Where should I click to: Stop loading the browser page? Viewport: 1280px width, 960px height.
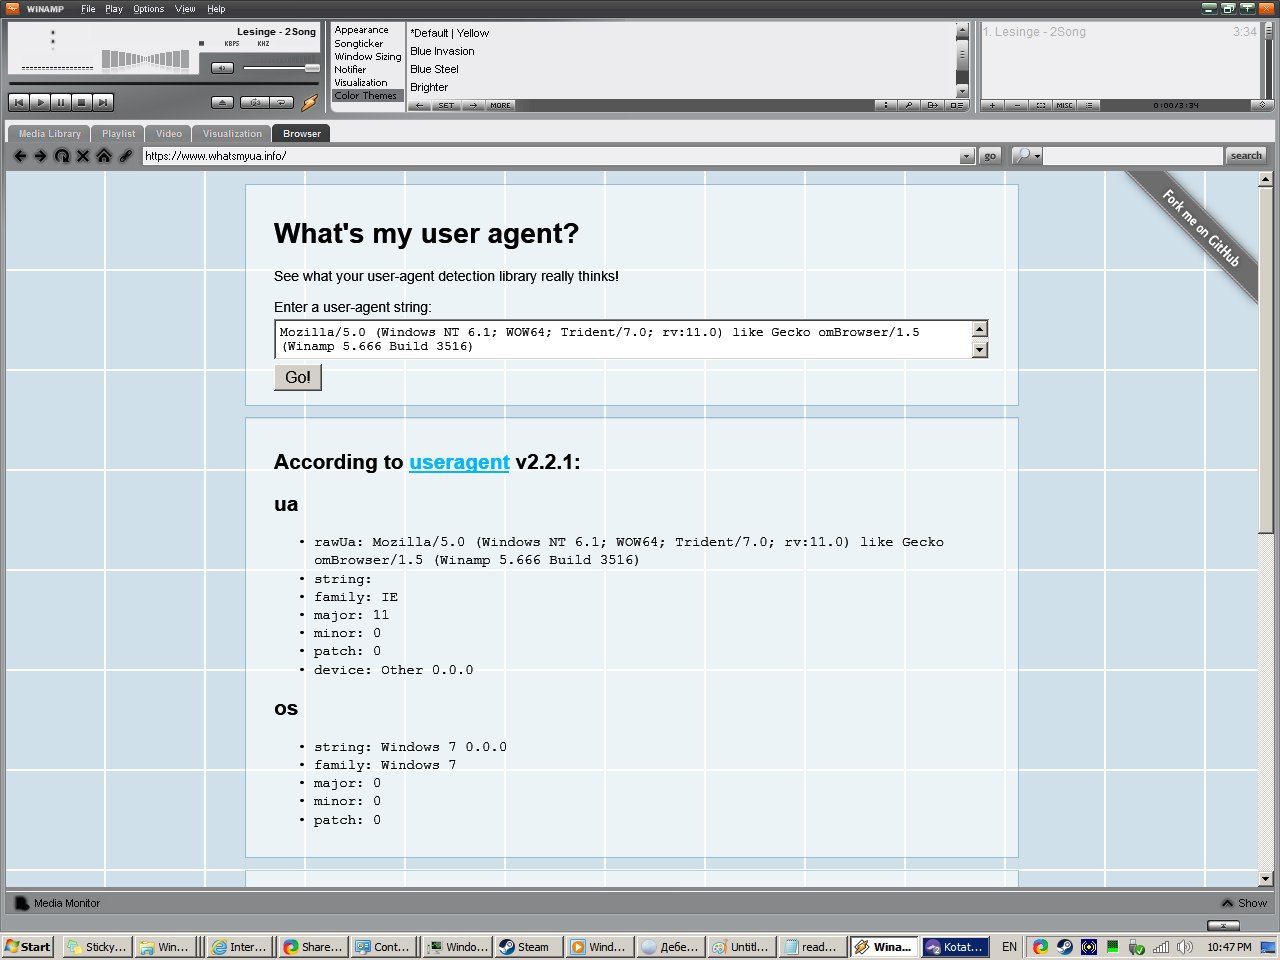pyautogui.click(x=83, y=156)
